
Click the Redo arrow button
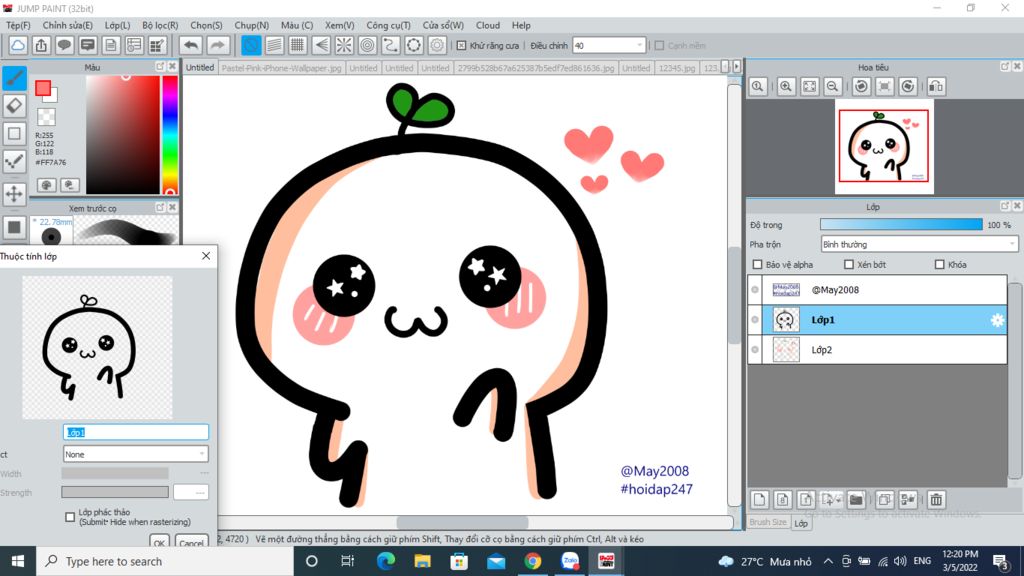pyautogui.click(x=217, y=45)
